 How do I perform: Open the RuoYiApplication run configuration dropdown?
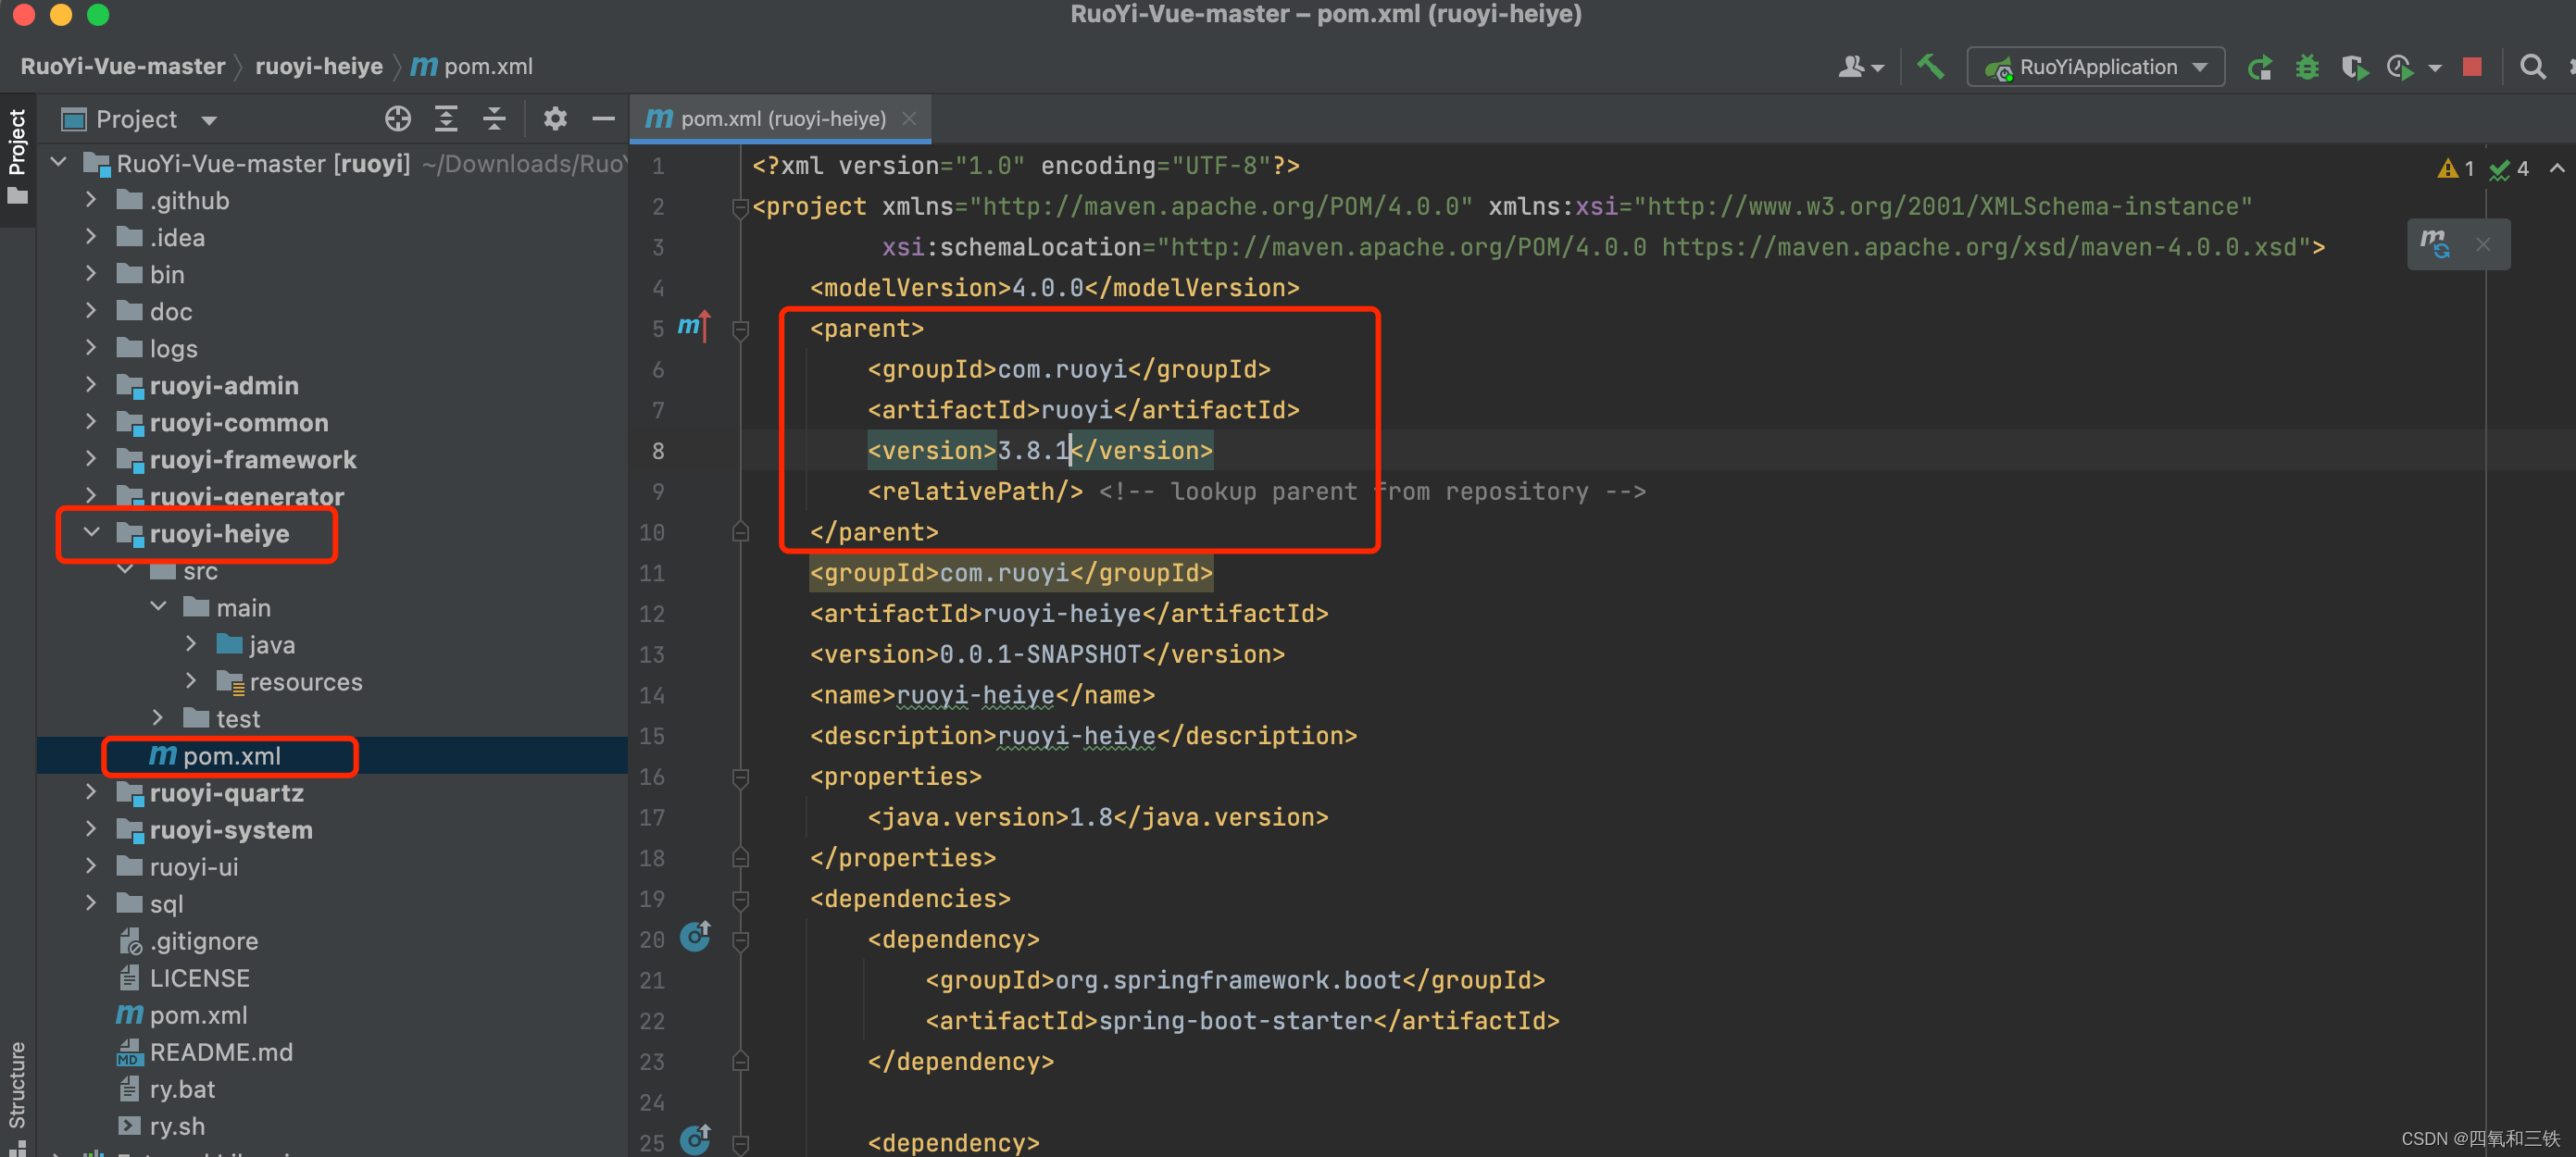pyautogui.click(x=2095, y=67)
